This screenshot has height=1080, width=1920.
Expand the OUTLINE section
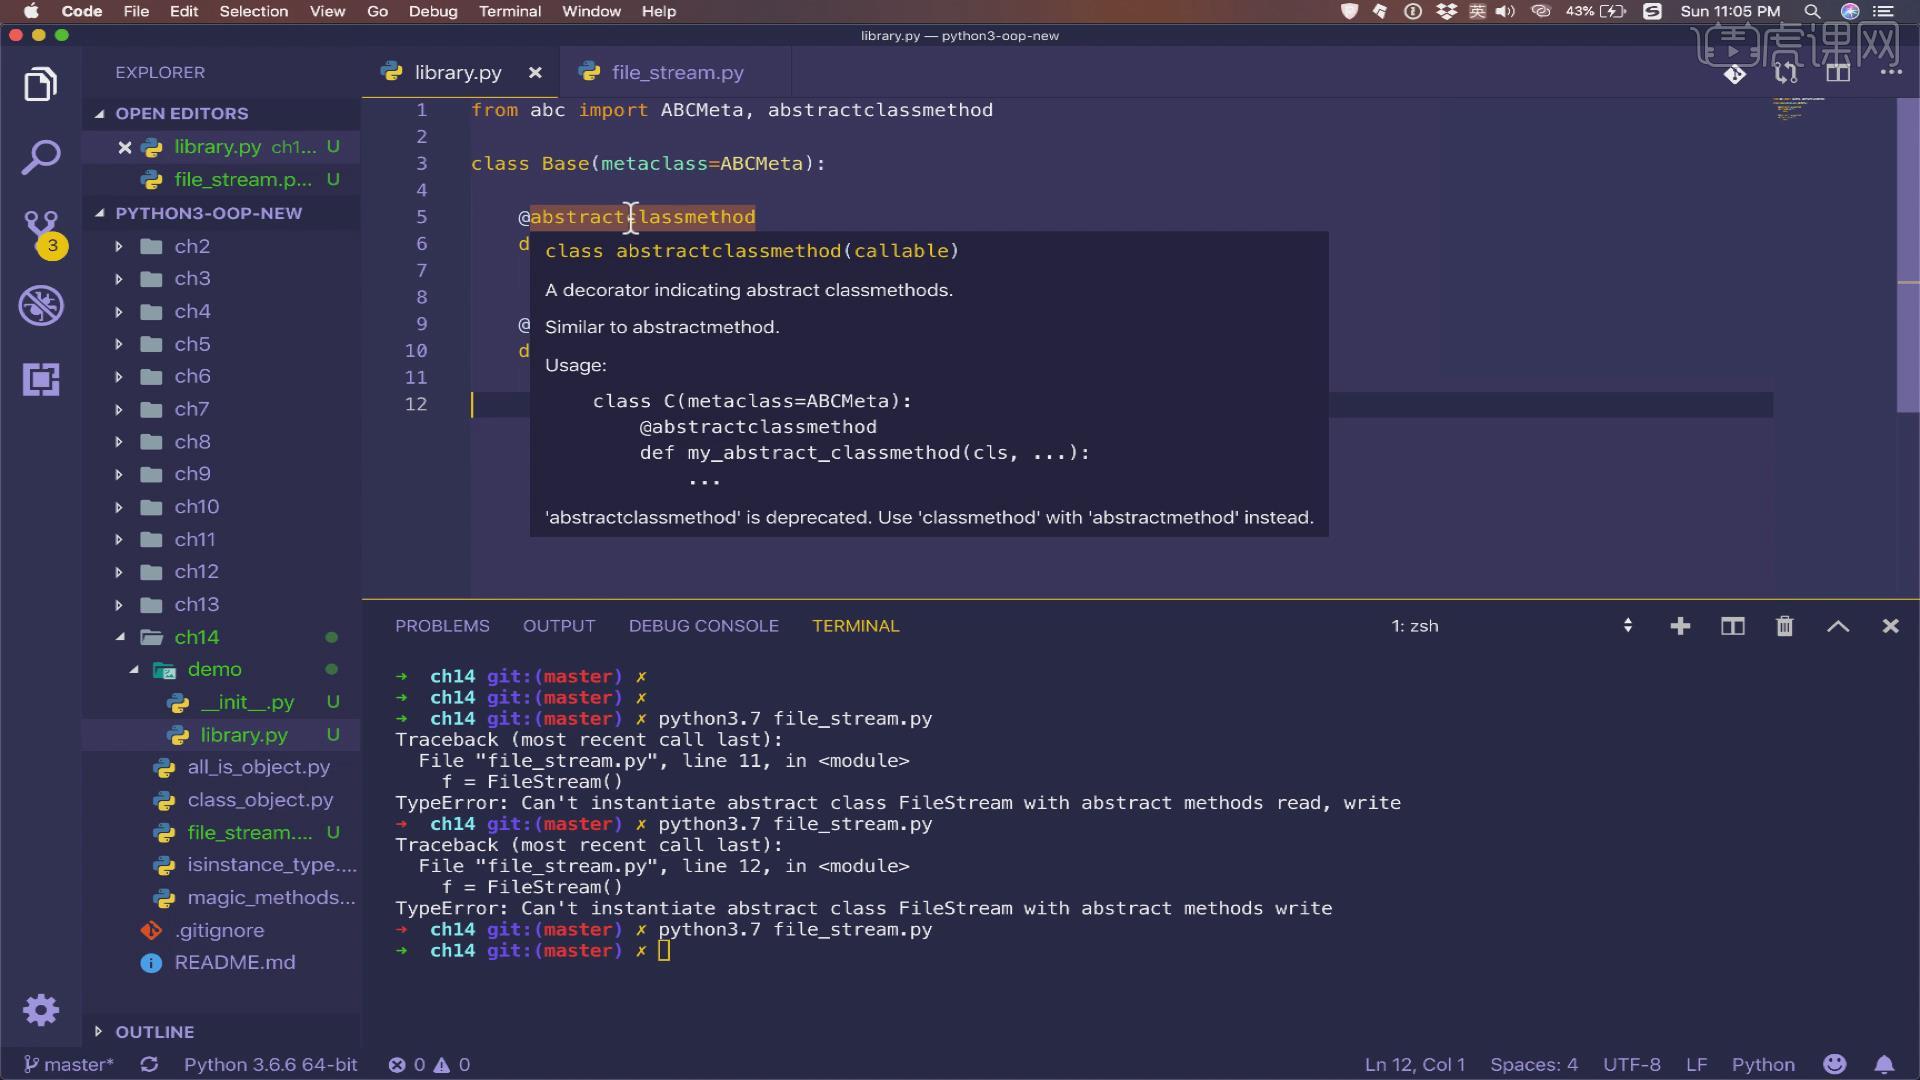[x=154, y=1031]
